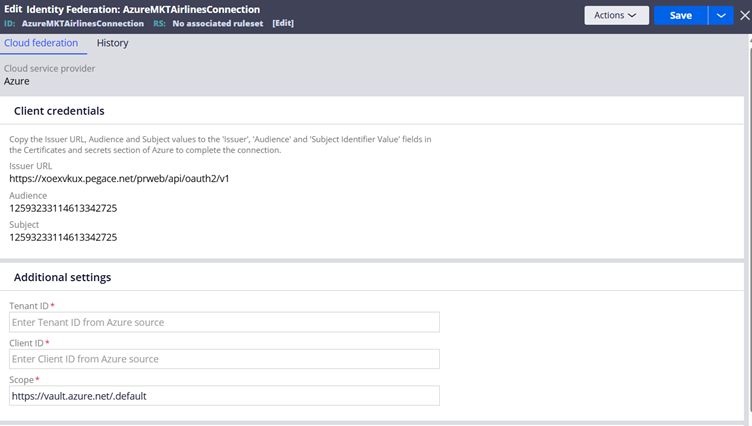
Task: Click the AzureMKTAirlinesConnection ID in header
Action: (84, 22)
